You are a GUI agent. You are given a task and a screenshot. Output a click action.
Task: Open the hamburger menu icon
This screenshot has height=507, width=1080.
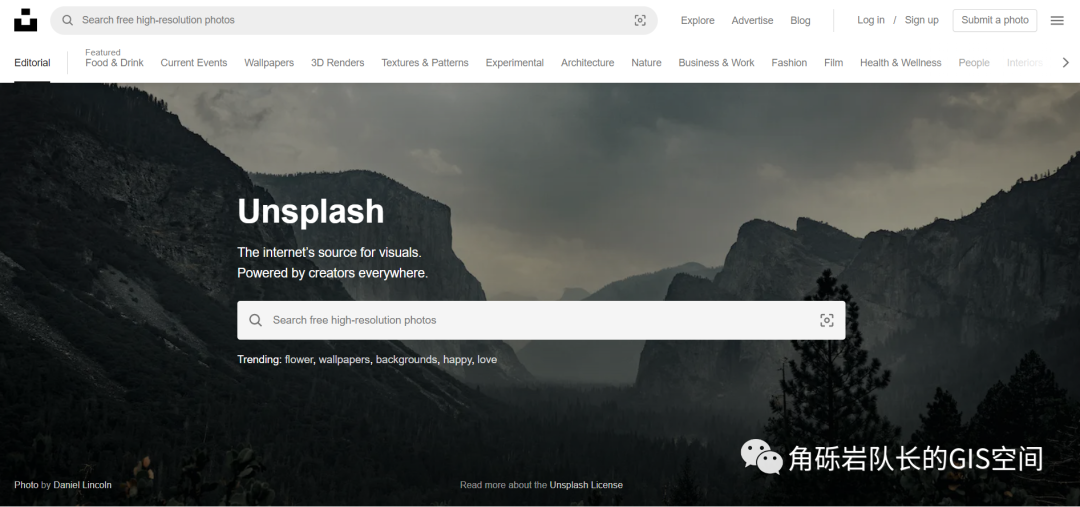[x=1057, y=20]
